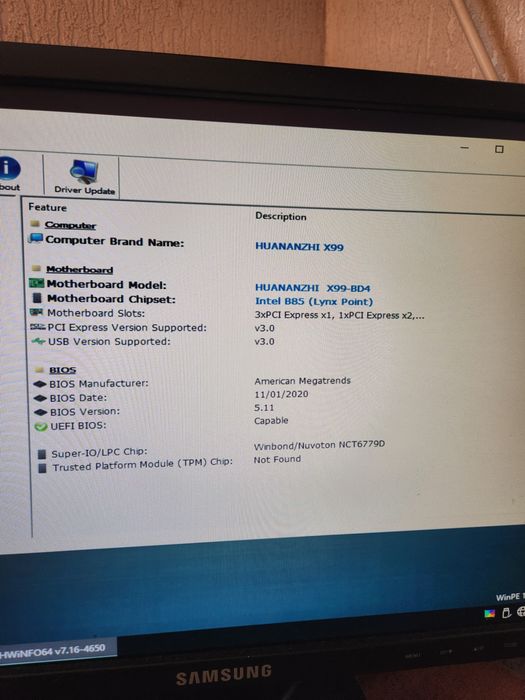Select the Motherboard section folder icon
525x700 pixels.
click(x=37, y=268)
